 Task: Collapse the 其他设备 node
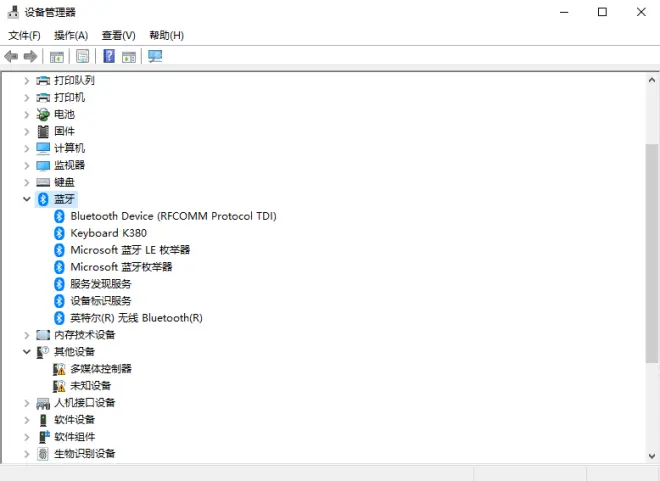pos(27,351)
